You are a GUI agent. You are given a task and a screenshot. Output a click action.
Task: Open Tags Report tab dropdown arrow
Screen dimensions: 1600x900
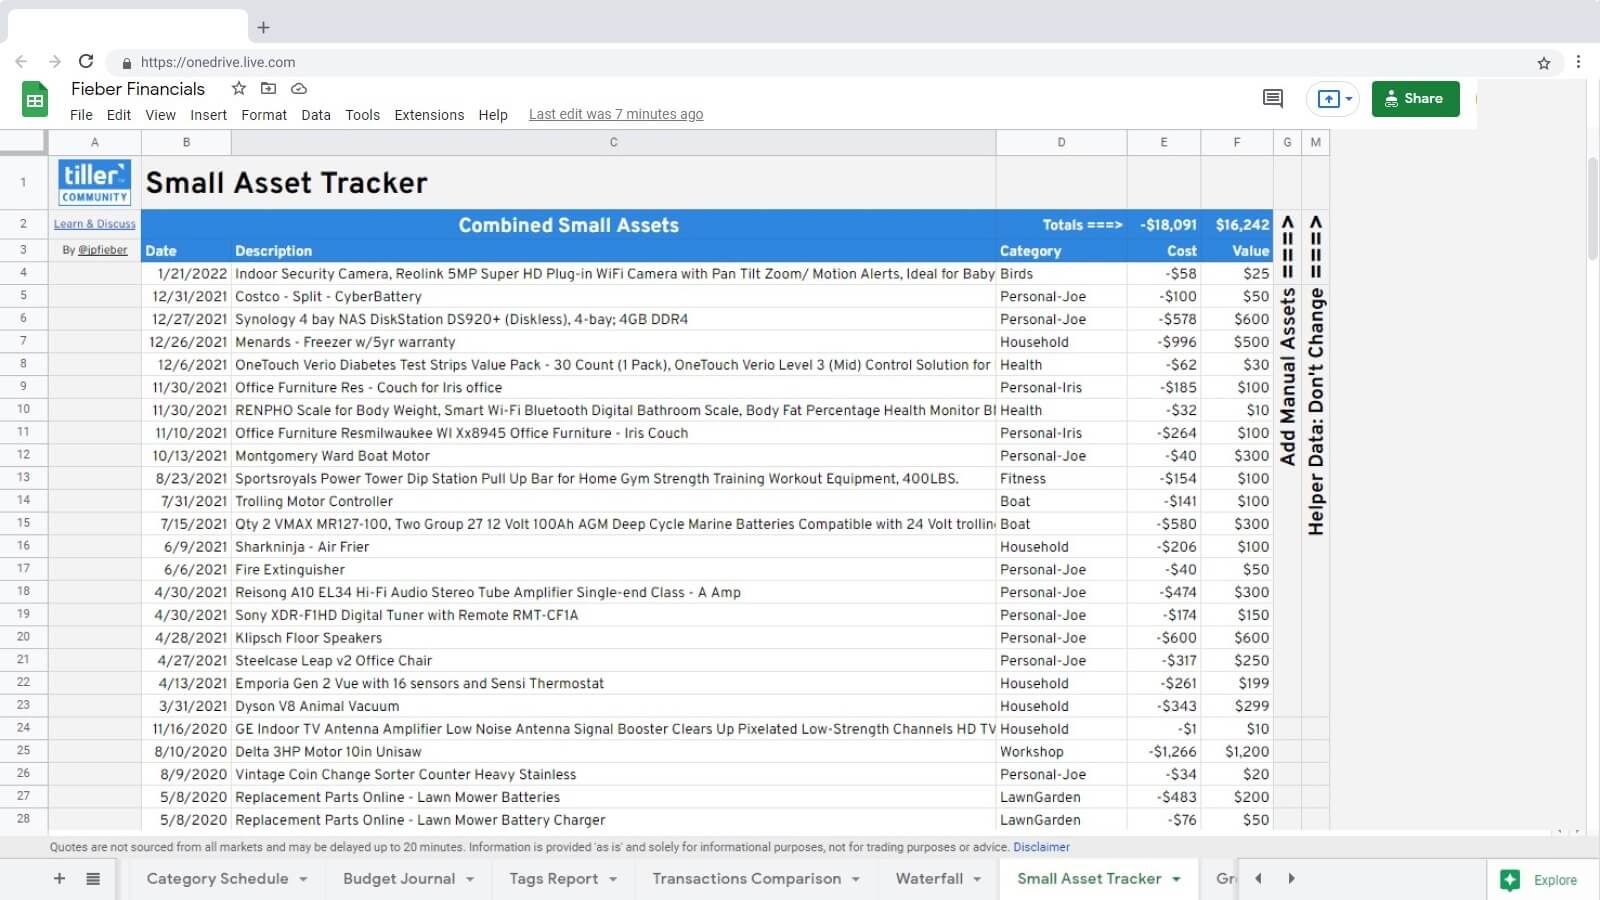coord(613,879)
